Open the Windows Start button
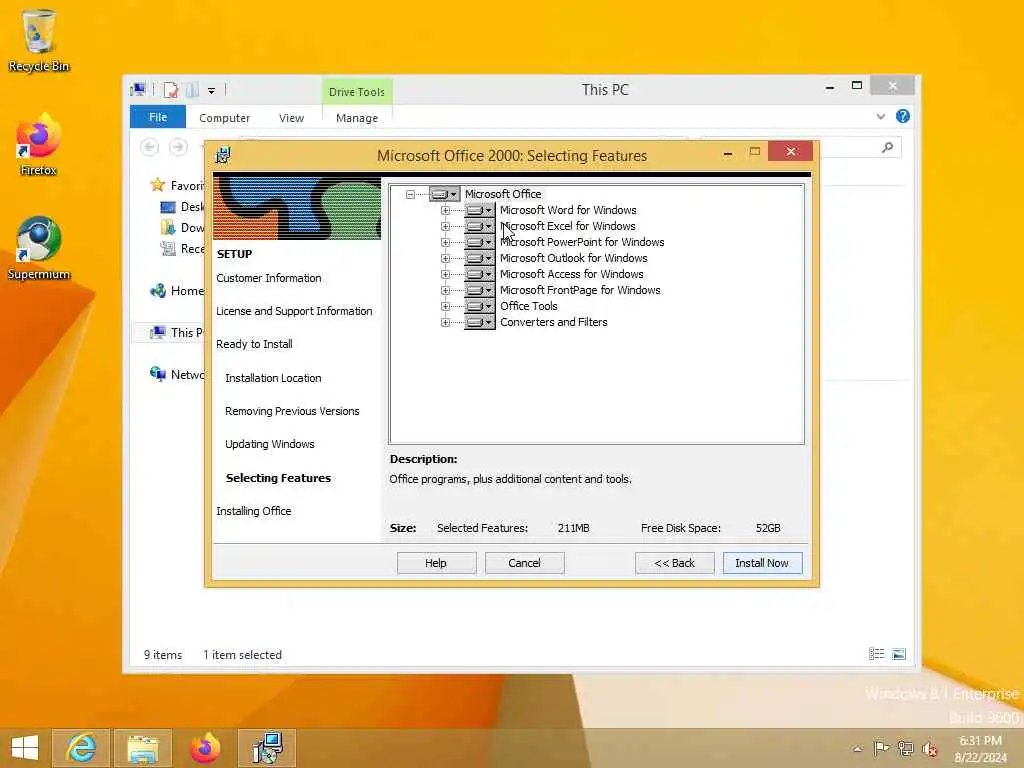1024x768 pixels. [25, 748]
